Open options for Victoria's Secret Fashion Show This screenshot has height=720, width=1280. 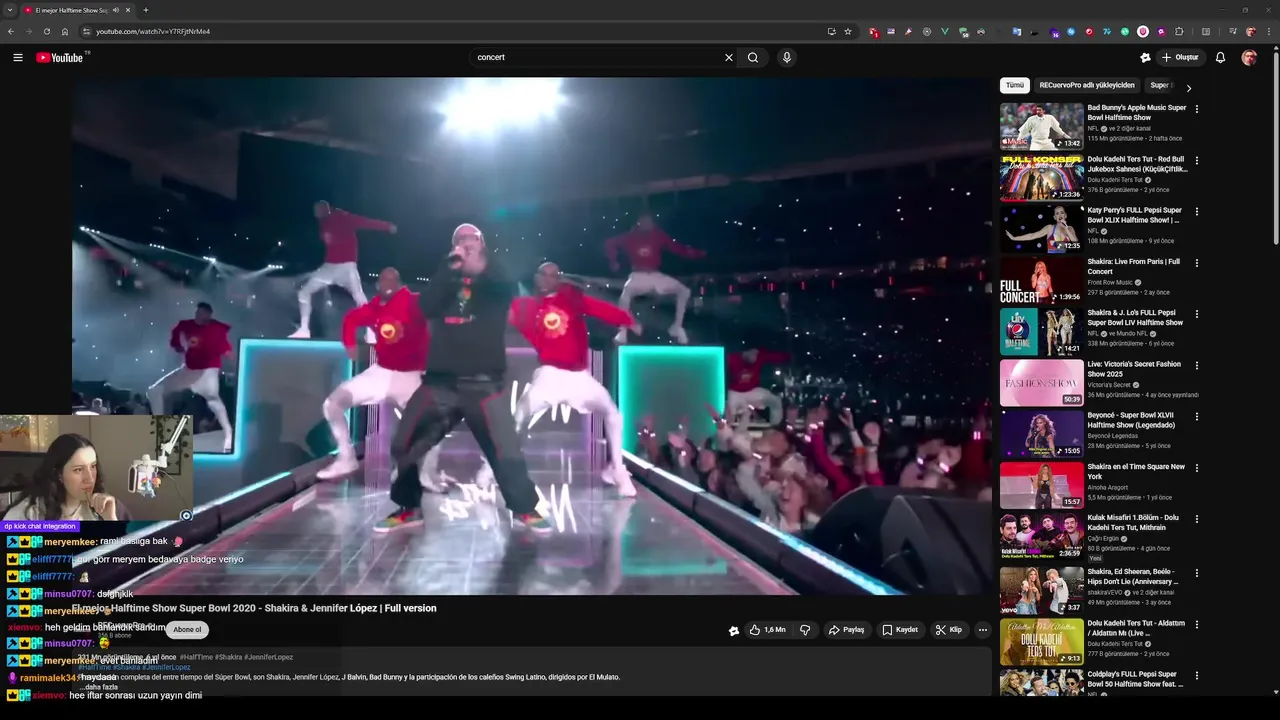click(x=1197, y=366)
